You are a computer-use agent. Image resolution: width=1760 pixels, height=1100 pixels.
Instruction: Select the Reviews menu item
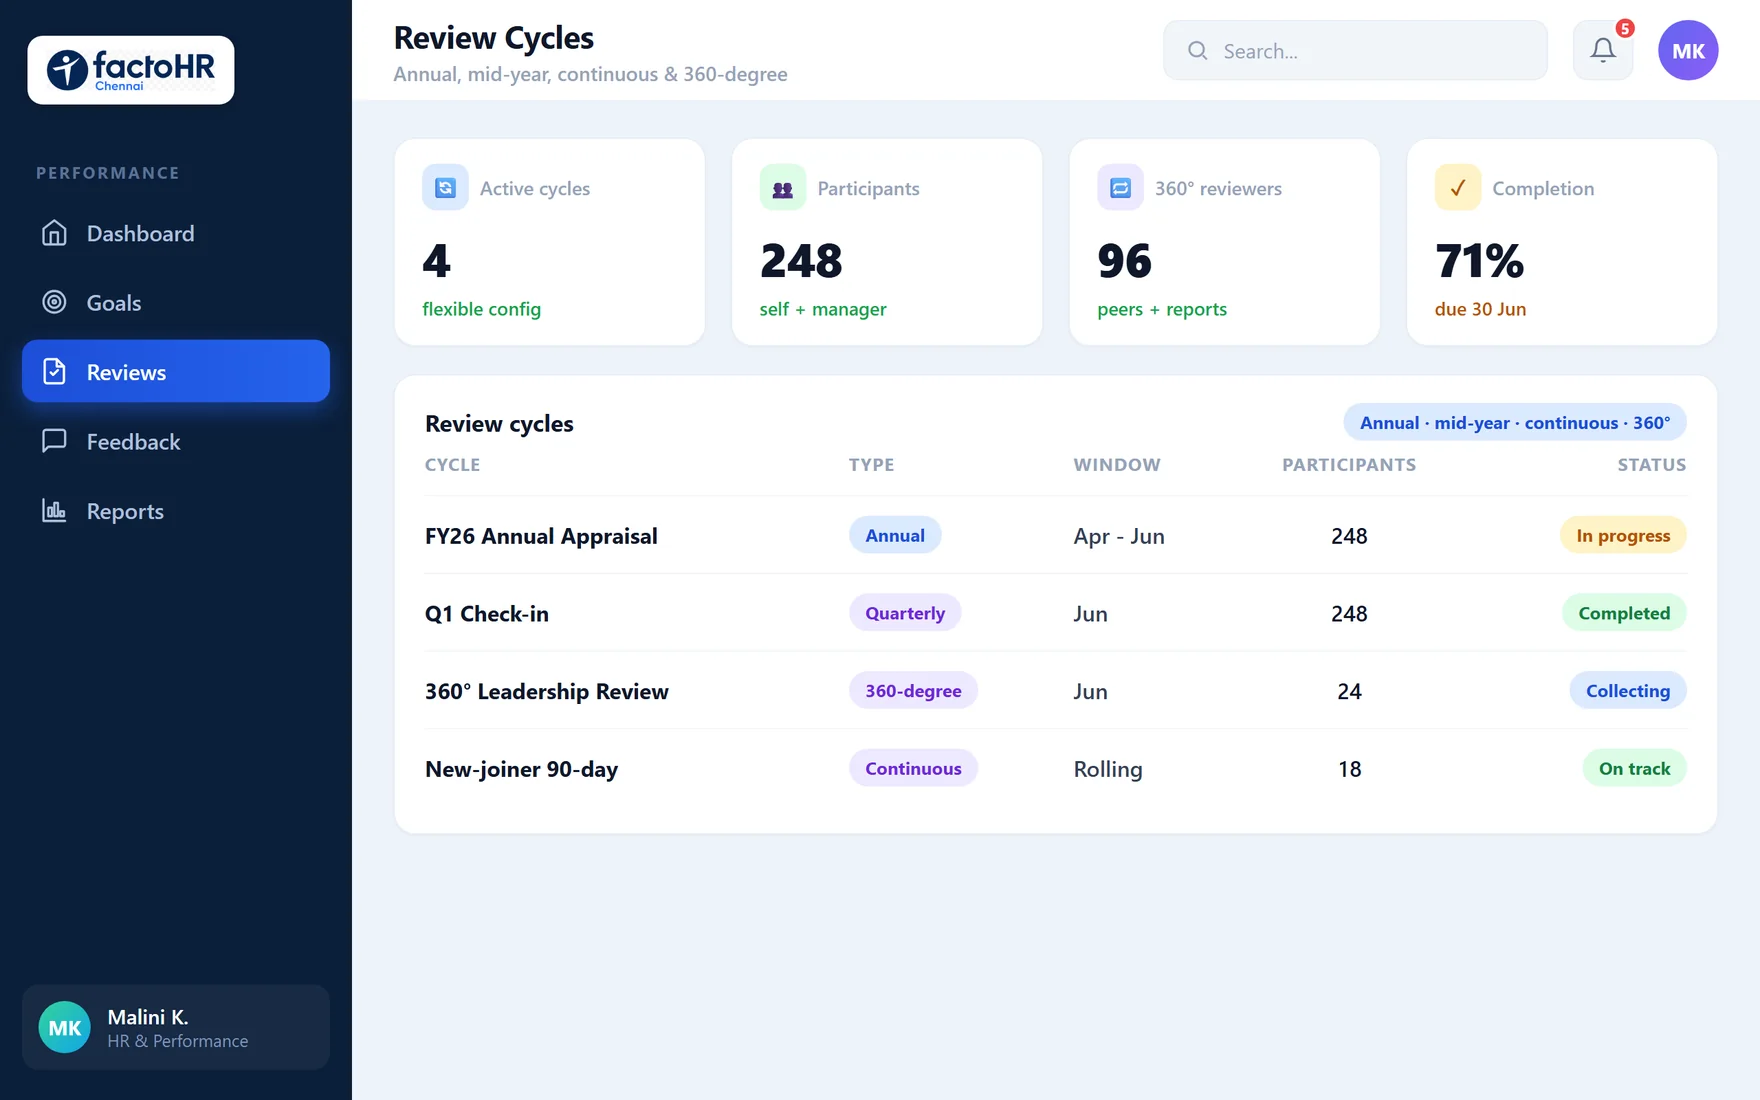(x=176, y=371)
